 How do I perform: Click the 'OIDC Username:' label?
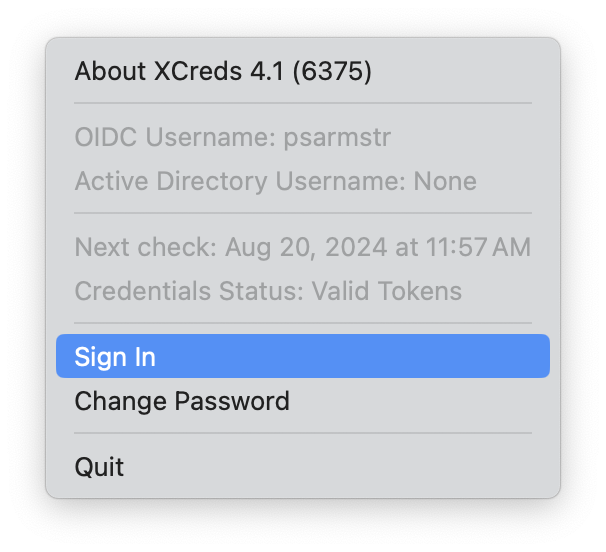(171, 137)
